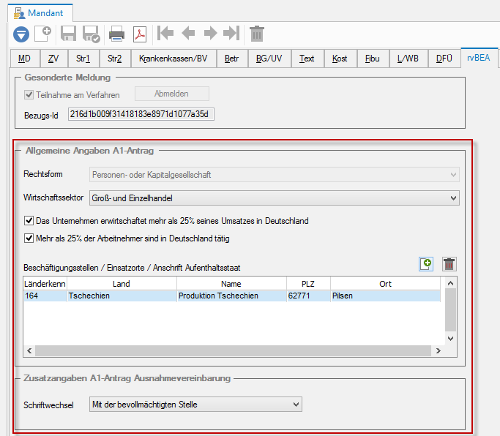The image size is (500, 436).
Task: Print using the printer icon
Action: coord(117,34)
